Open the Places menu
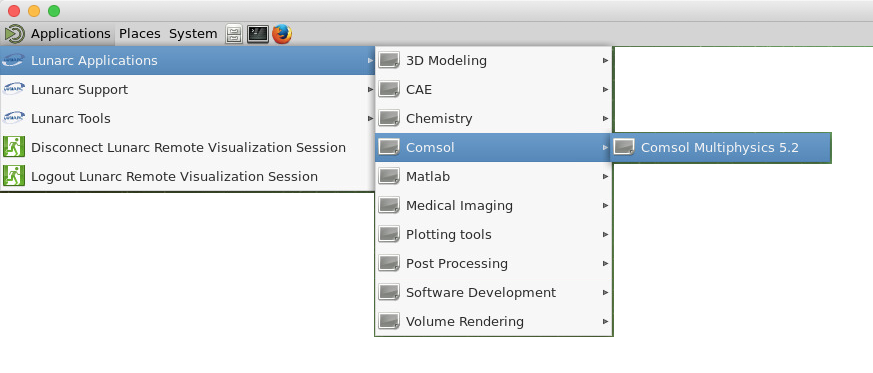 [140, 34]
